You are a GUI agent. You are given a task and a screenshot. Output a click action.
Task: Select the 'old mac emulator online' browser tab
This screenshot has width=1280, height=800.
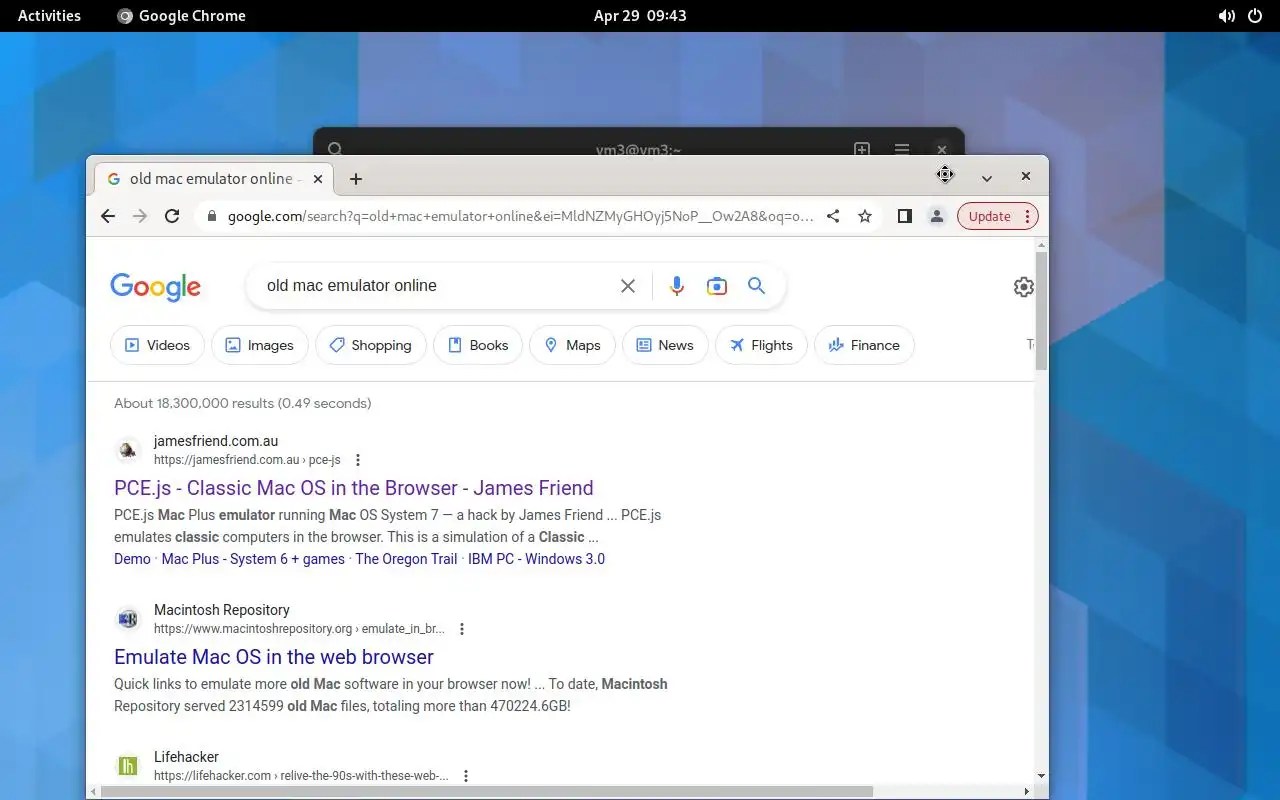click(215, 179)
